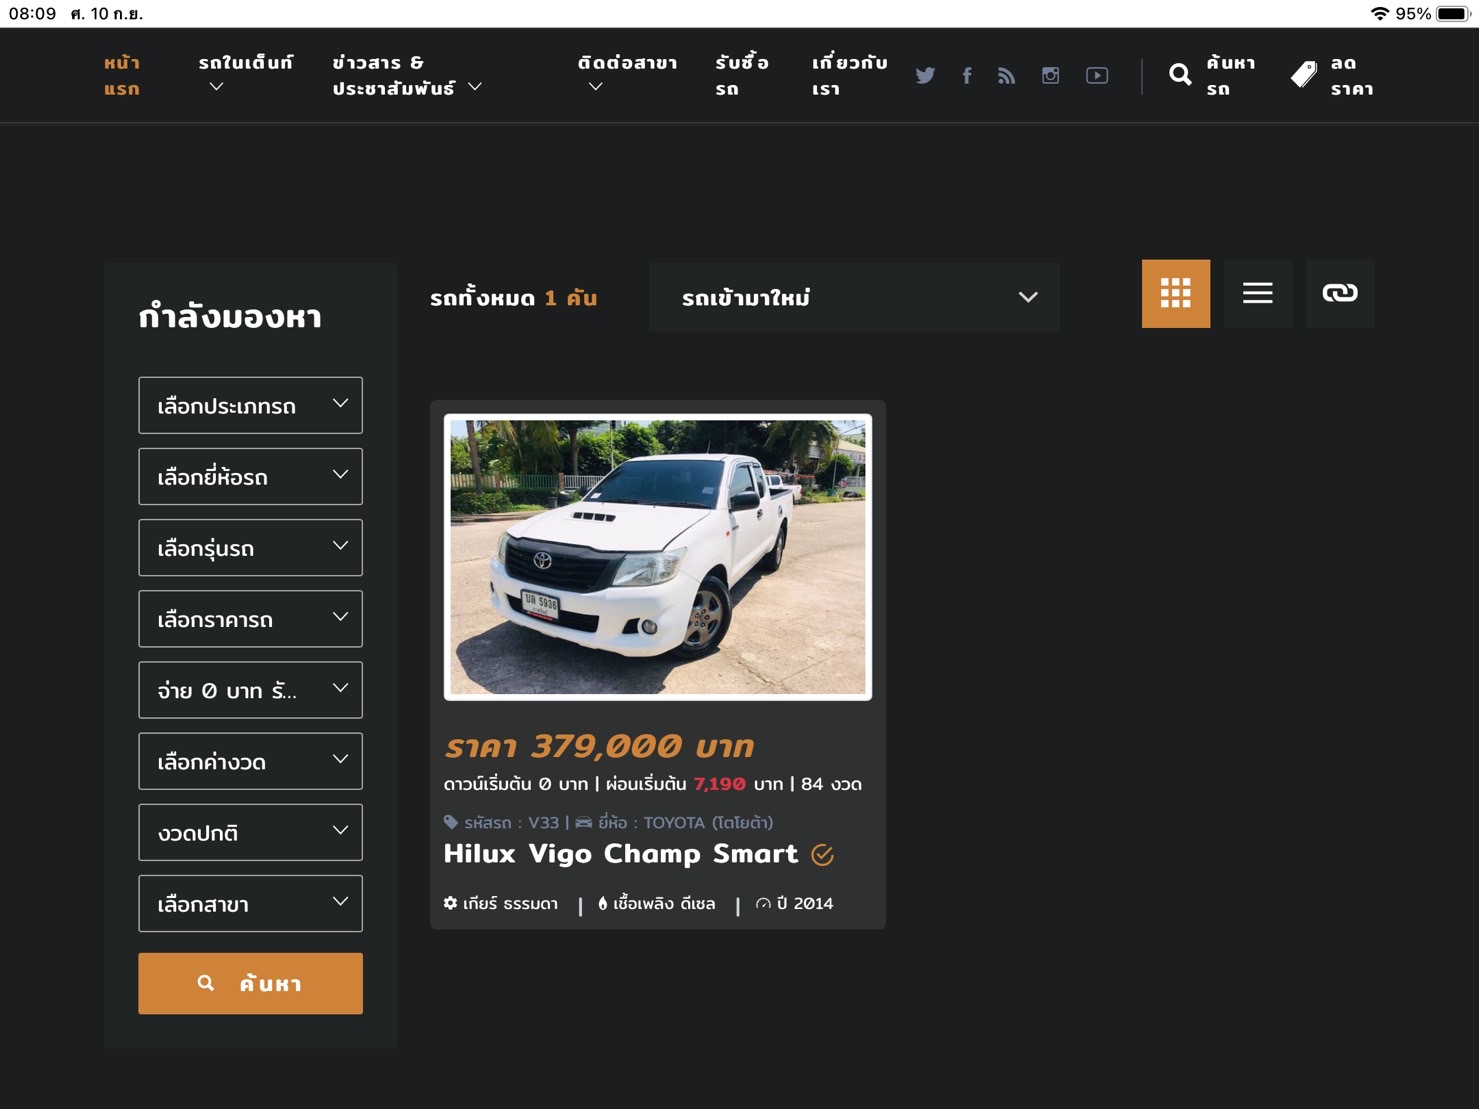Click the เชื้อเพลิง ดีเซล fuel text
This screenshot has height=1109, width=1479.
664,903
